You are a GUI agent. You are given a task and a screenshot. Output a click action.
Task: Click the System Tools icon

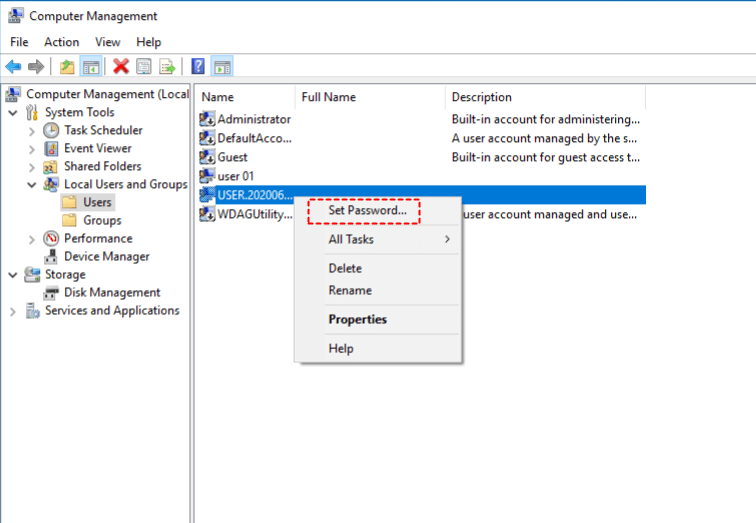[32, 112]
